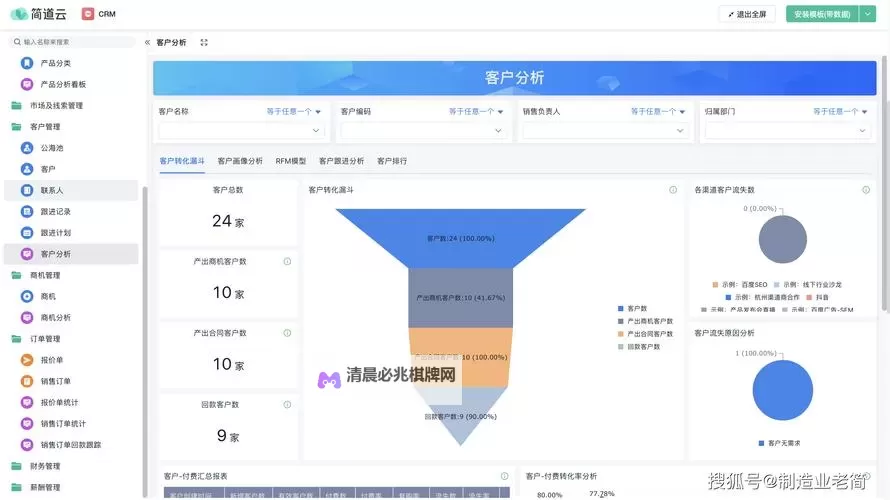Open 报价单统计 dashboard

(x=59, y=402)
